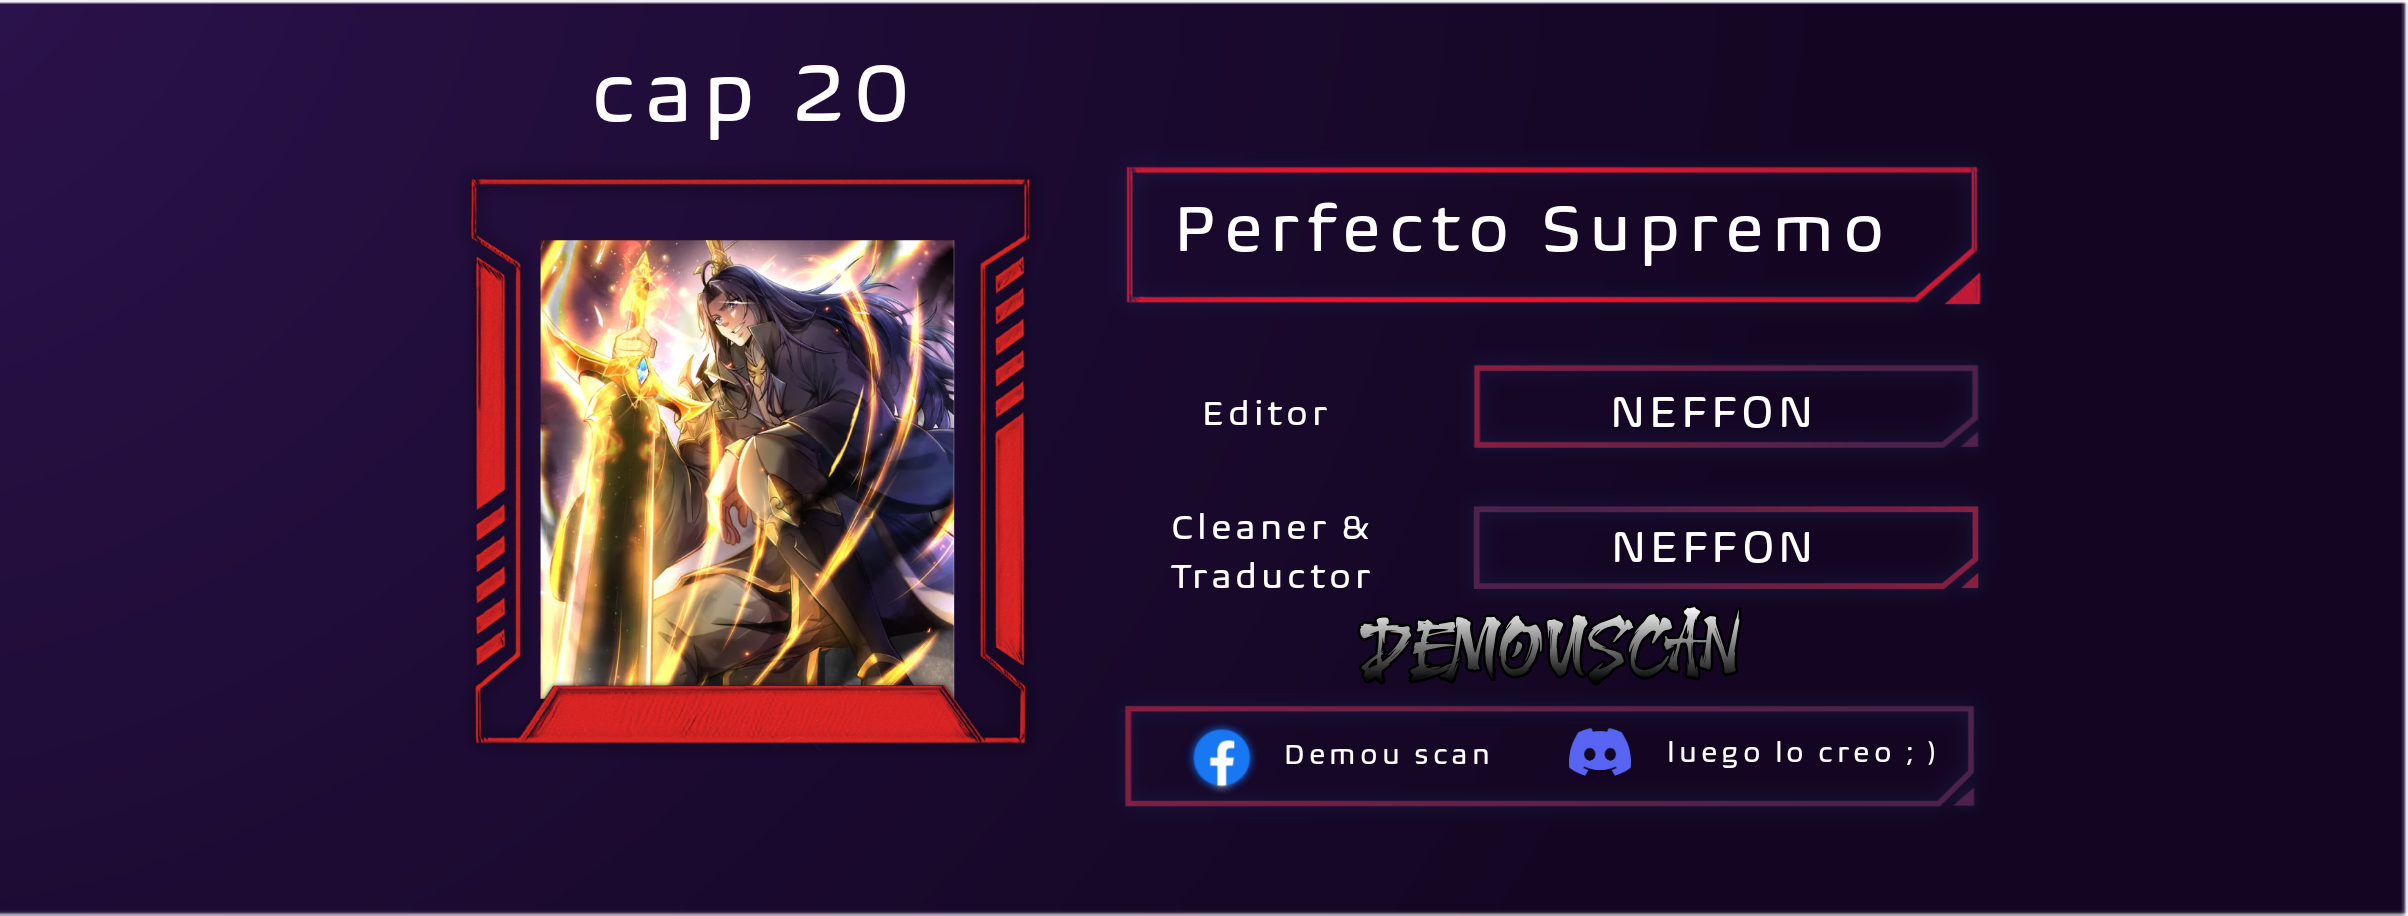The height and width of the screenshot is (916, 2408).
Task: Click the red base panel under cover
Action: point(750,715)
